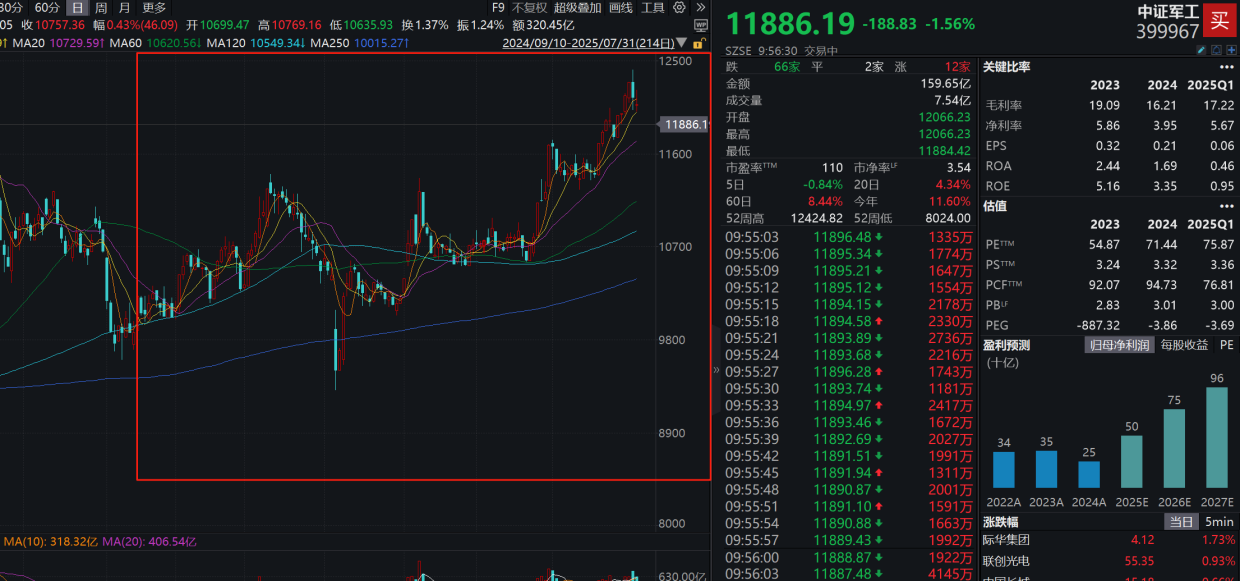The height and width of the screenshot is (581, 1240).
Task: Select 每股收益 in earnings forecast
Action: tap(1184, 345)
